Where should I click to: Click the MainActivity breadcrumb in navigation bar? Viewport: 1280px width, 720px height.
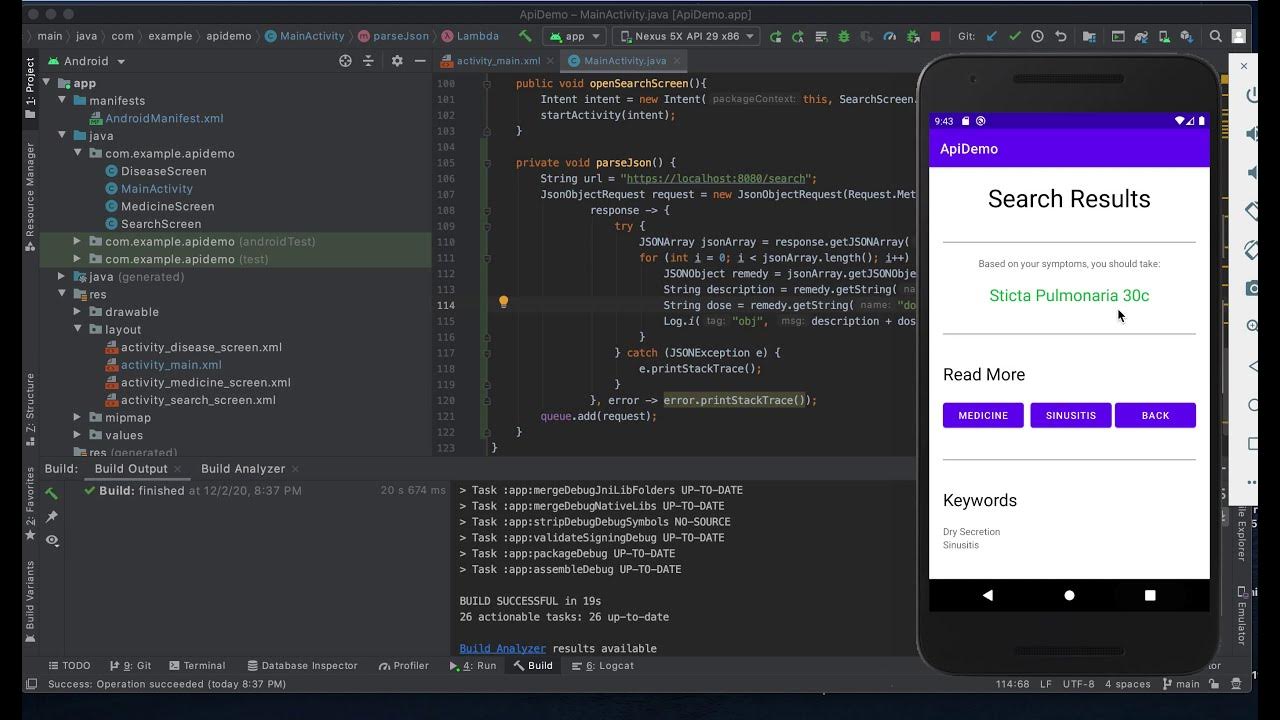(x=304, y=36)
